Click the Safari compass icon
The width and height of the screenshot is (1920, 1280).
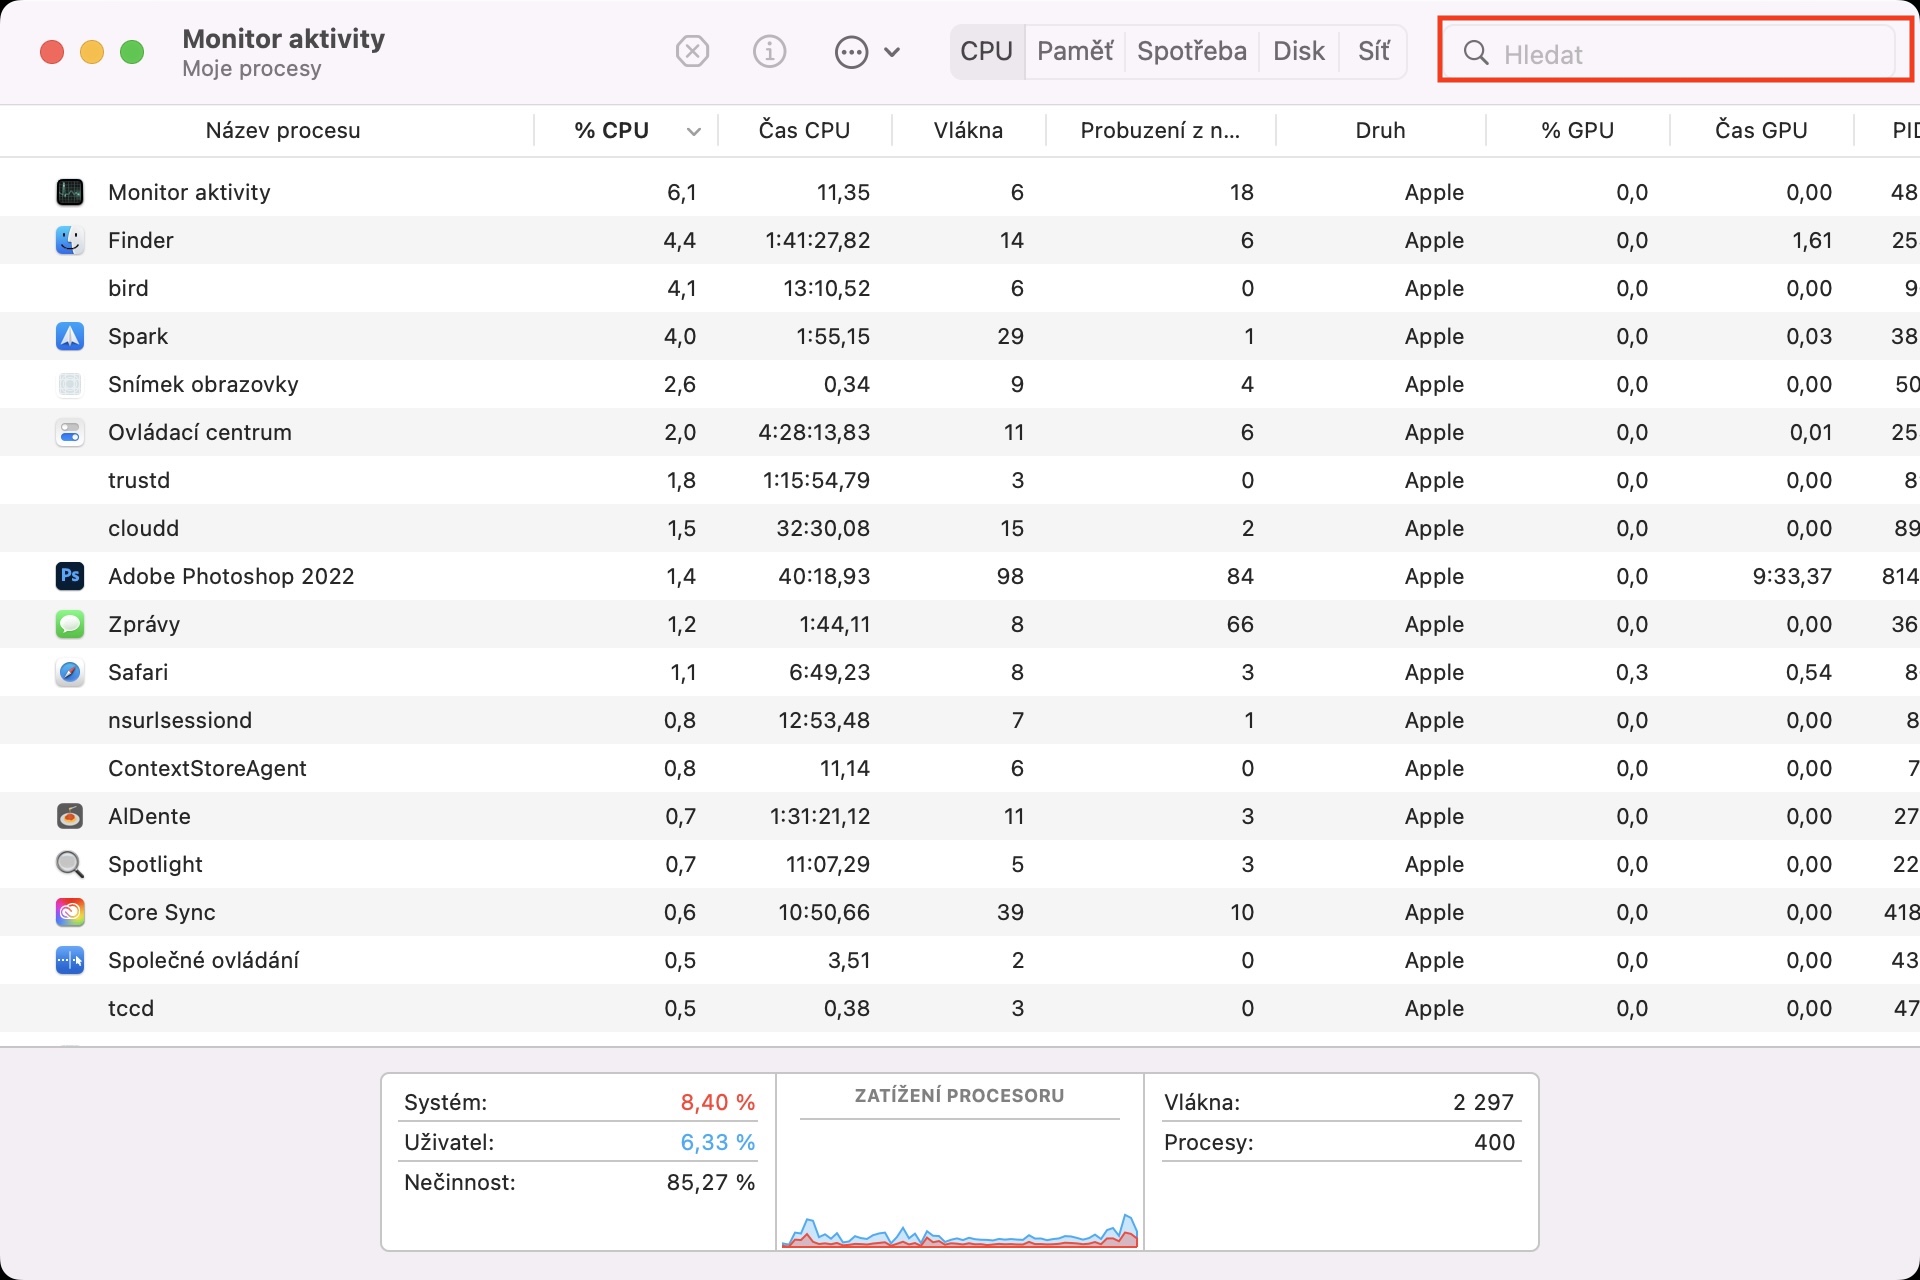pyautogui.click(x=69, y=672)
